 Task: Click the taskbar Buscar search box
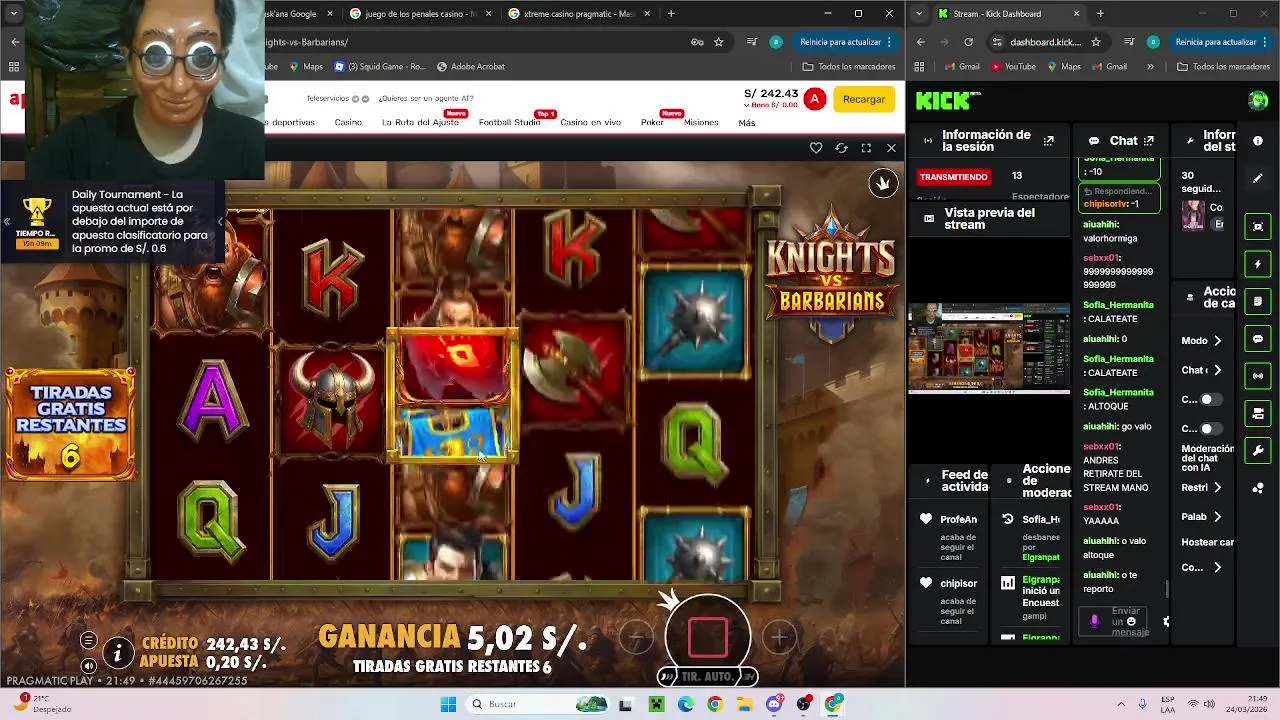536,704
